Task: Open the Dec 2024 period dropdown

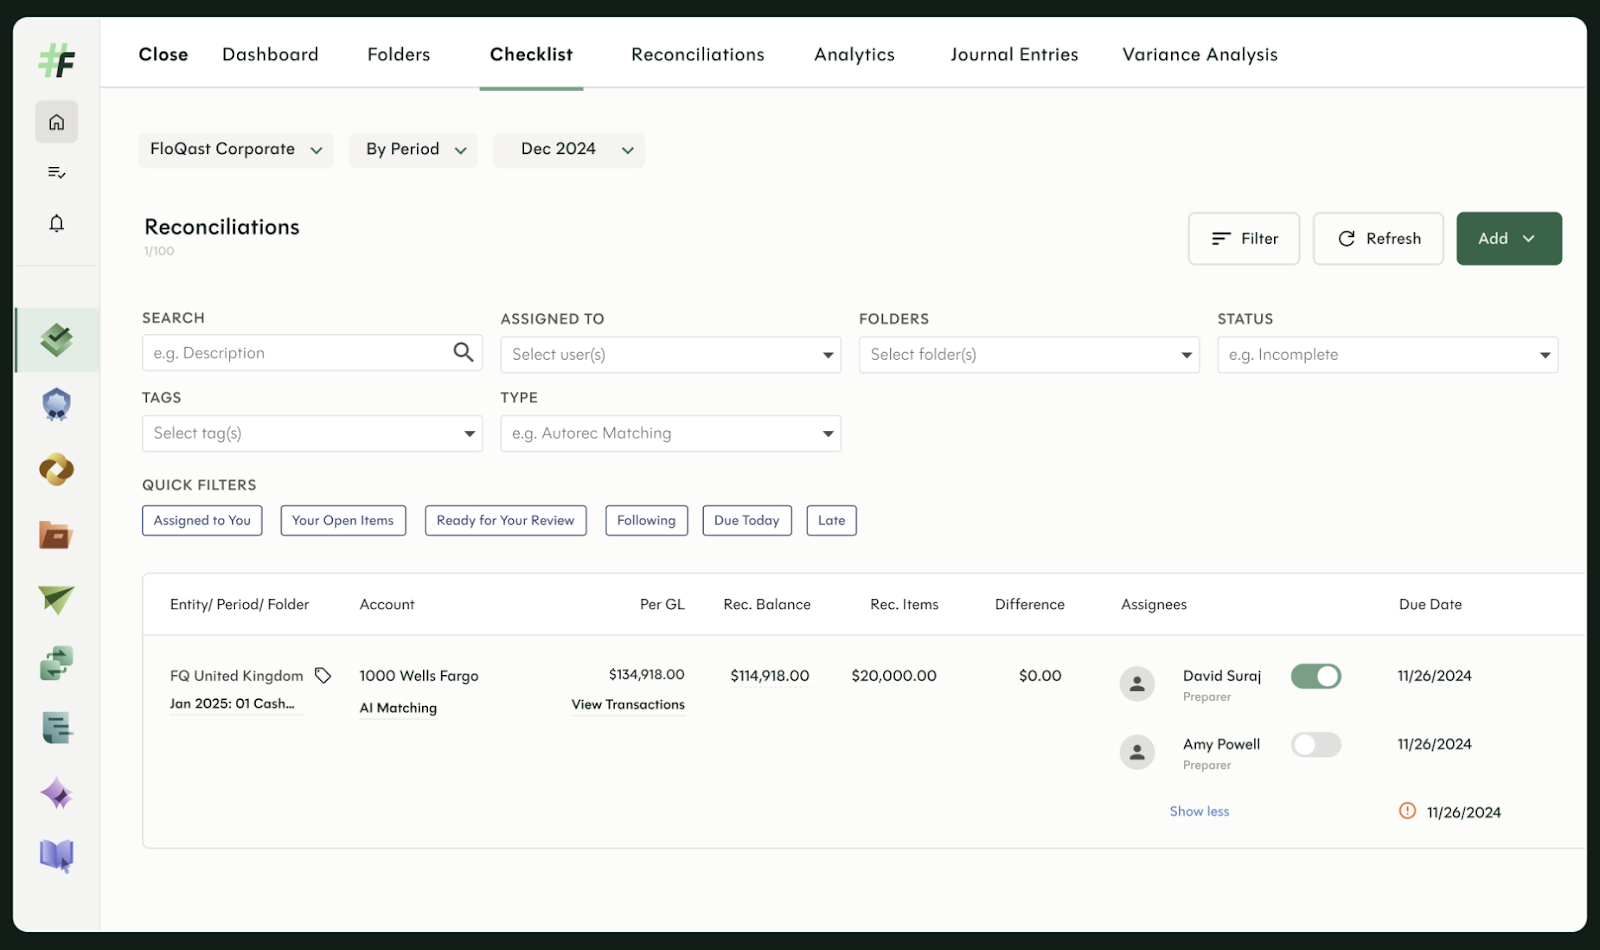Action: [x=569, y=150]
